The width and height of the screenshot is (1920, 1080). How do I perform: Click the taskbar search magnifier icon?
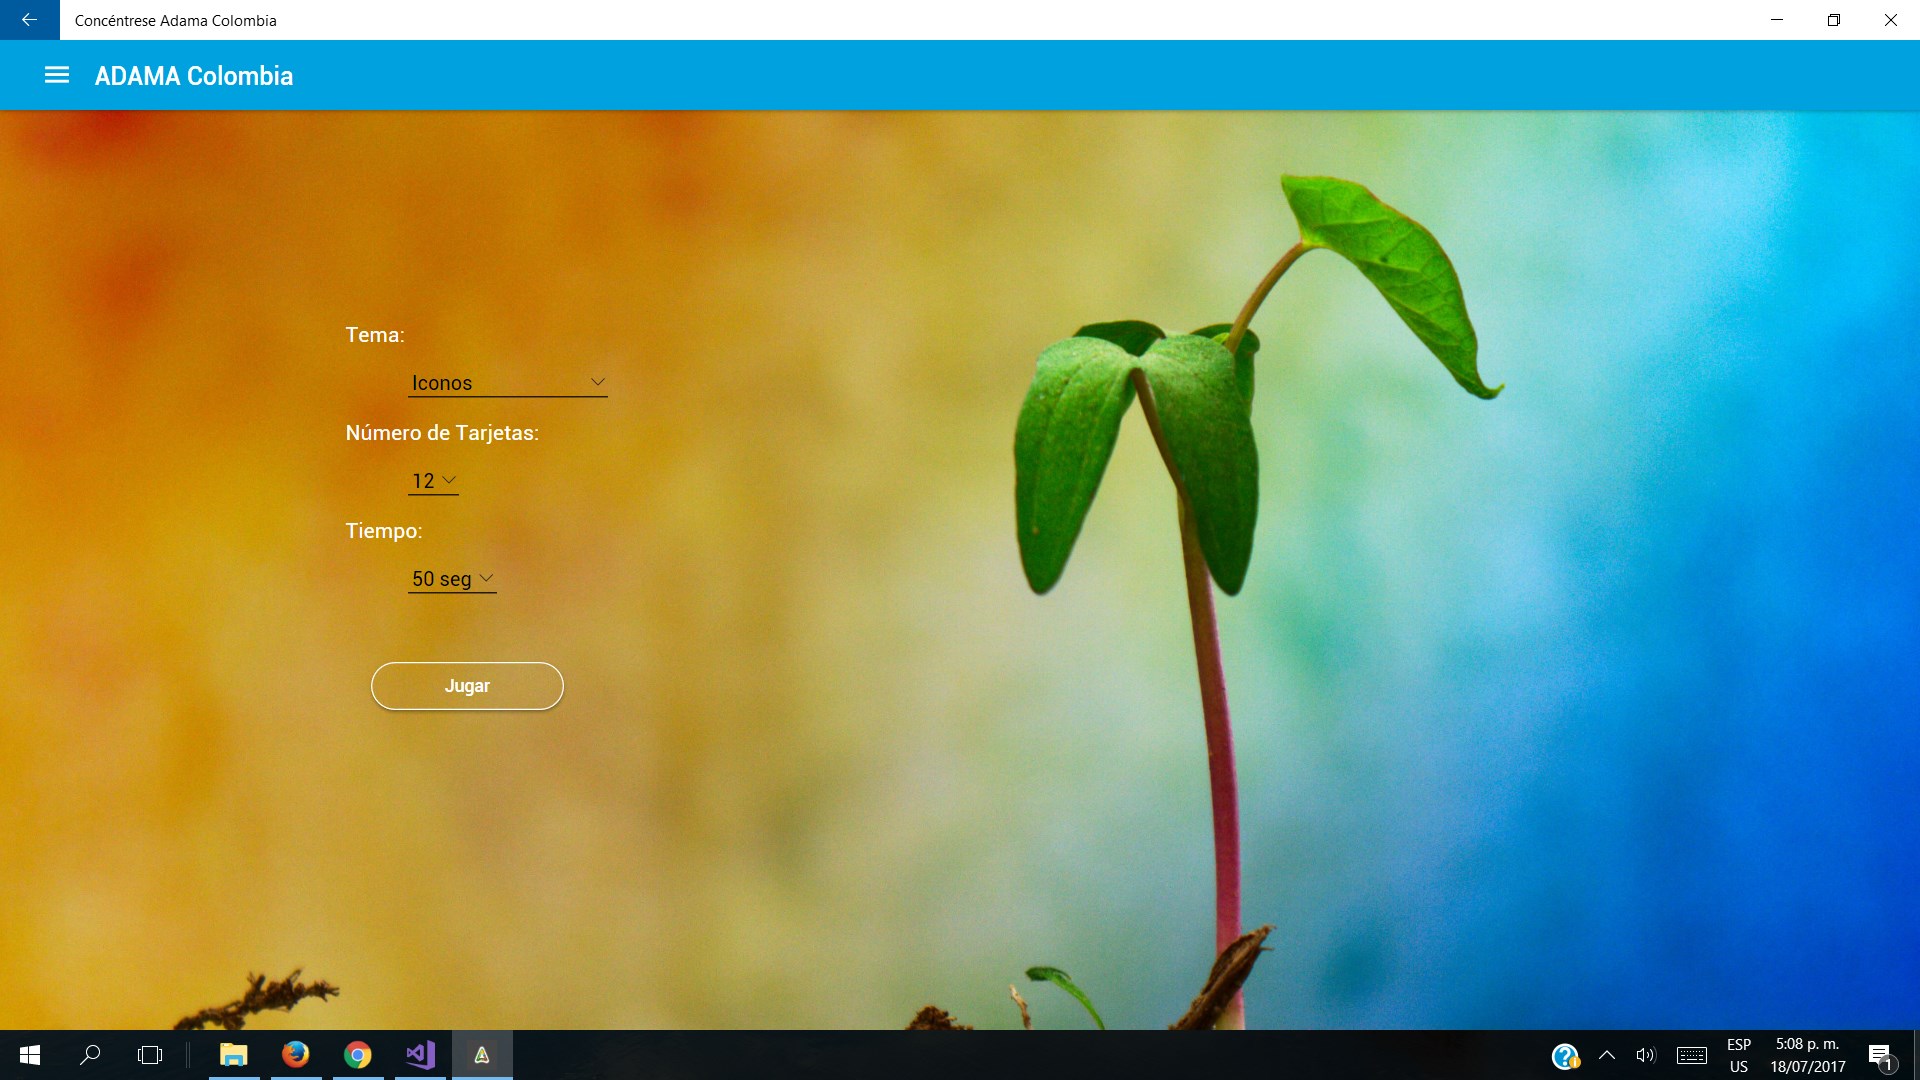[x=90, y=1055]
